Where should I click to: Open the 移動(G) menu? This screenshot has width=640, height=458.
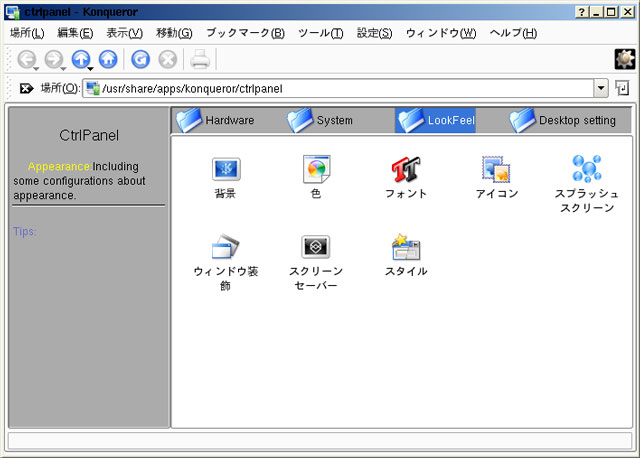[174, 33]
